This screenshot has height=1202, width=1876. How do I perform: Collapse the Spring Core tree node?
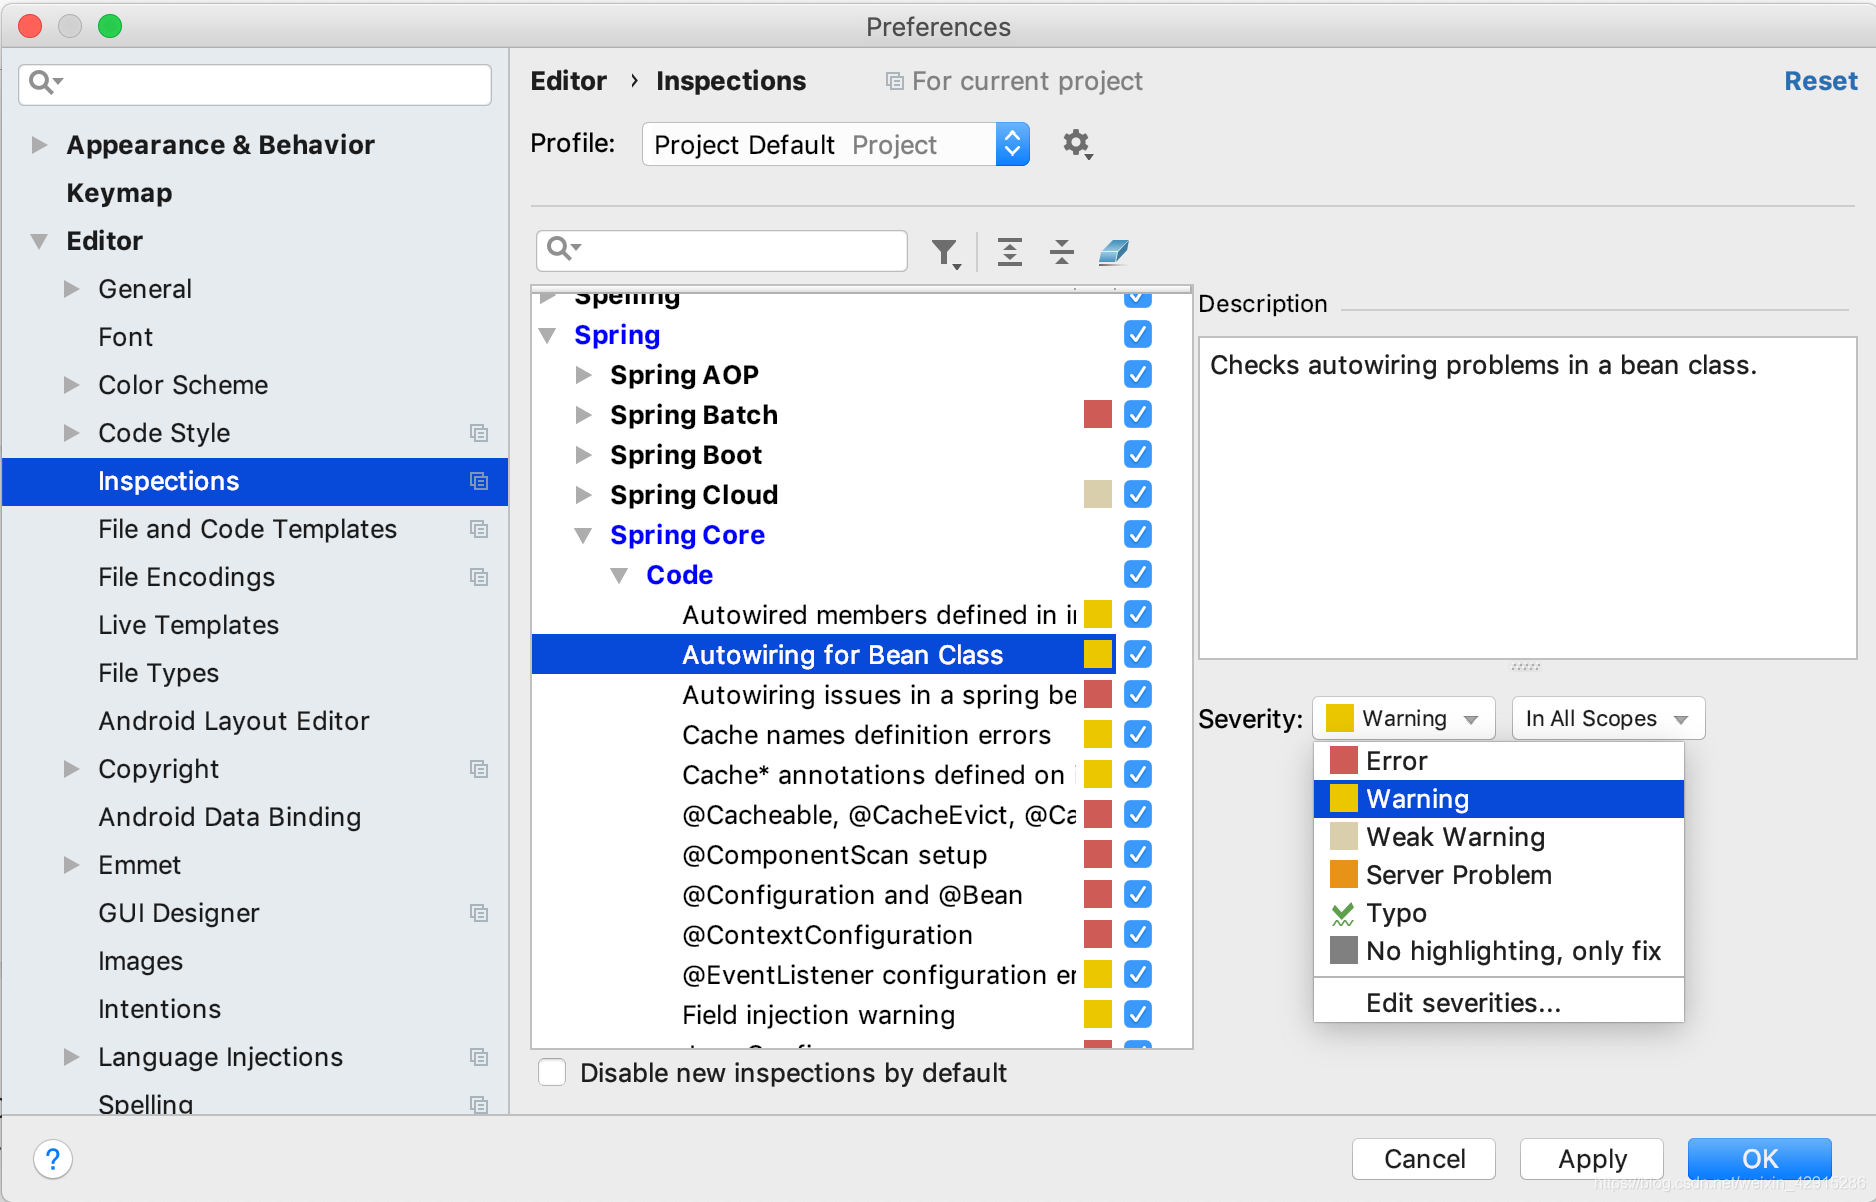pos(583,536)
